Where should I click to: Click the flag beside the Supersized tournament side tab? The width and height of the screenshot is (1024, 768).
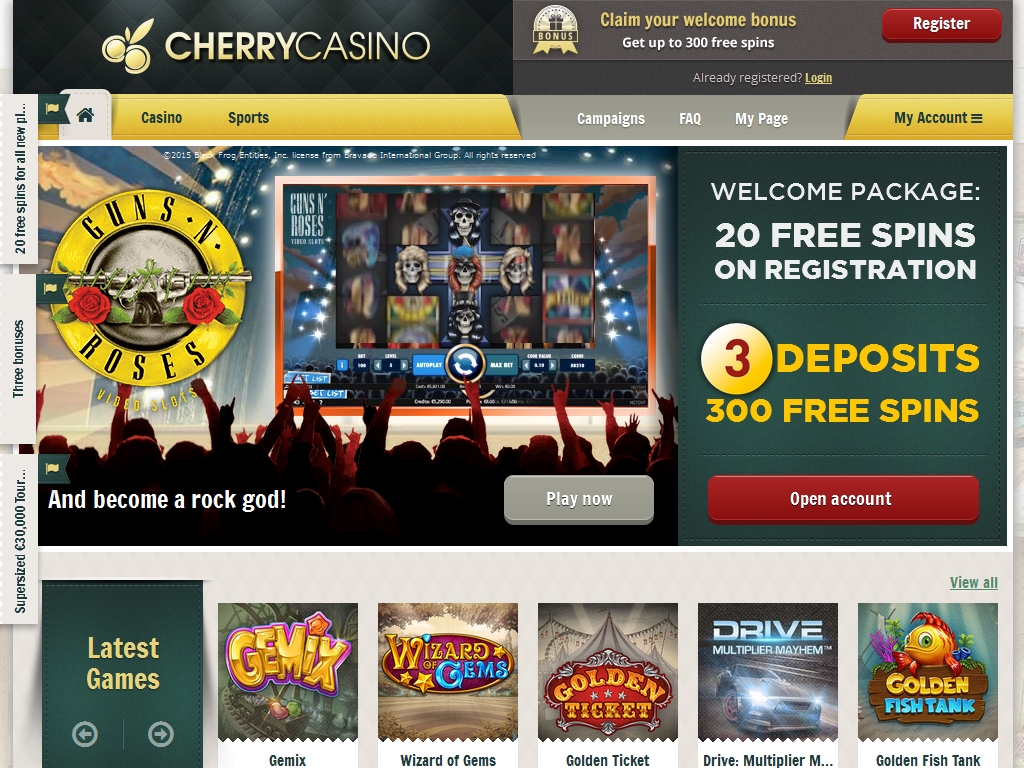[x=52, y=468]
